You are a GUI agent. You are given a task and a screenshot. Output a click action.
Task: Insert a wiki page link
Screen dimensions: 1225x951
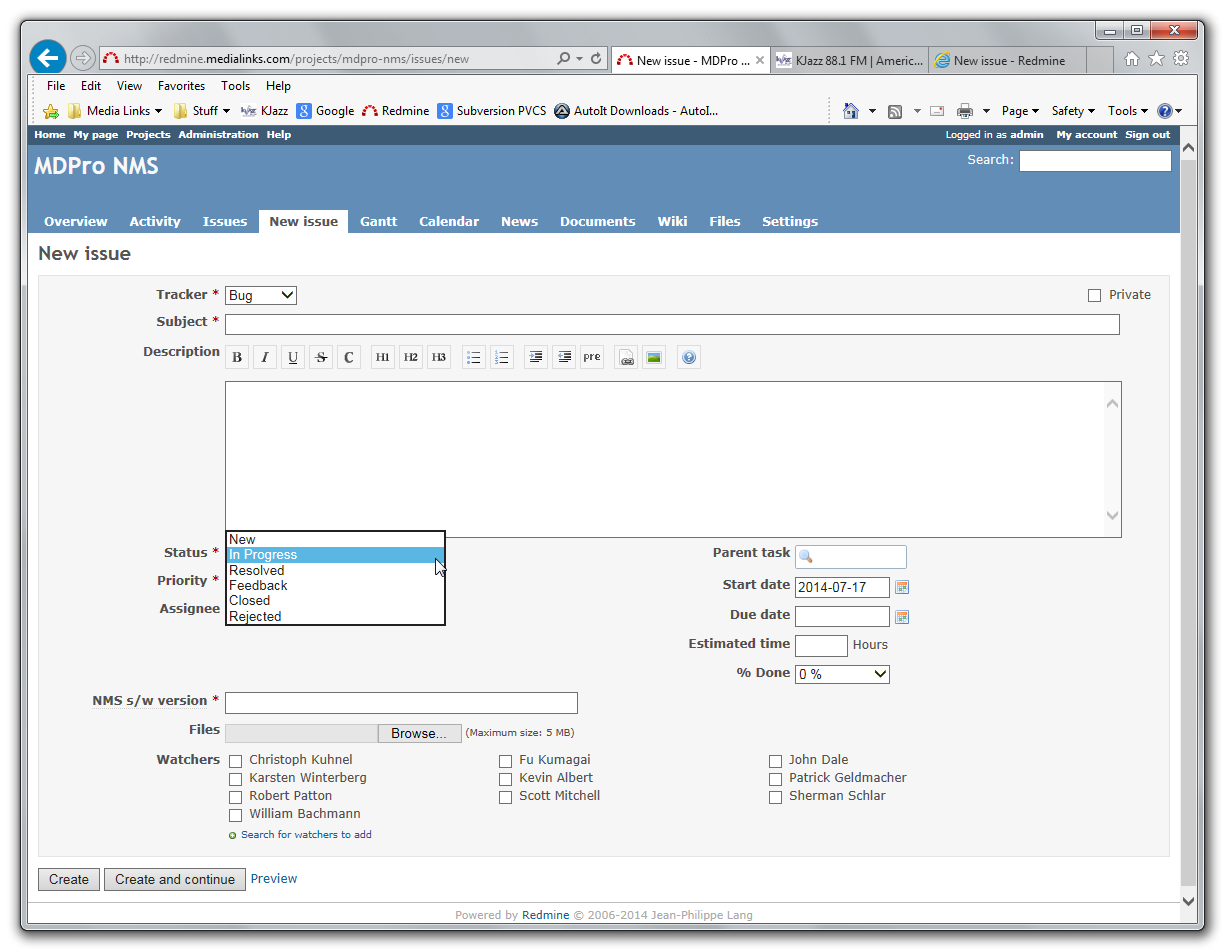click(x=627, y=357)
